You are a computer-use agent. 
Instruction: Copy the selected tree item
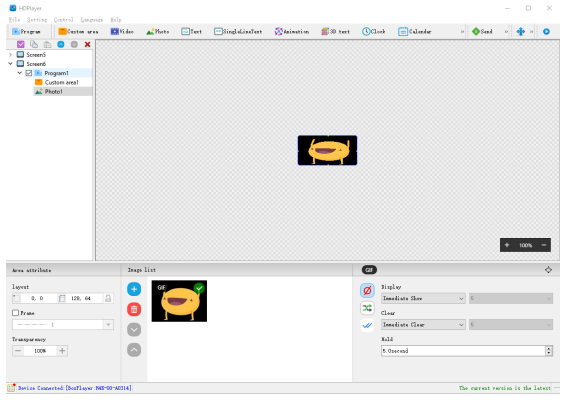34,44
